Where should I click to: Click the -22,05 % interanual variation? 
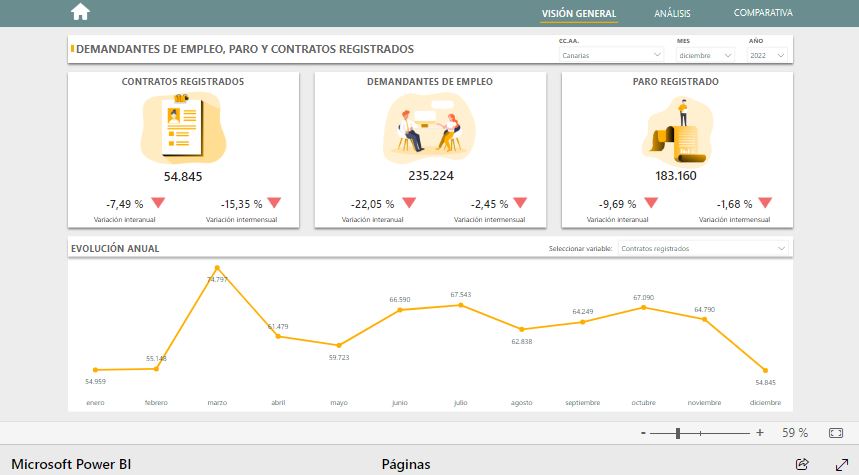pos(373,204)
